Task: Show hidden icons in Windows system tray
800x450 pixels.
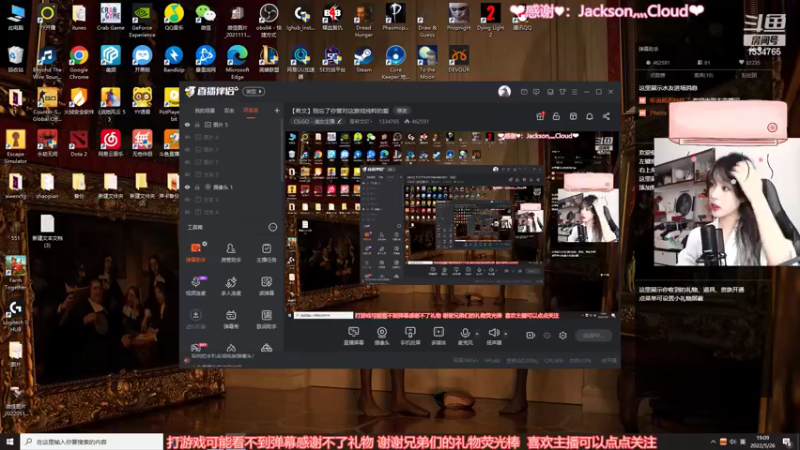Action: coord(713,442)
